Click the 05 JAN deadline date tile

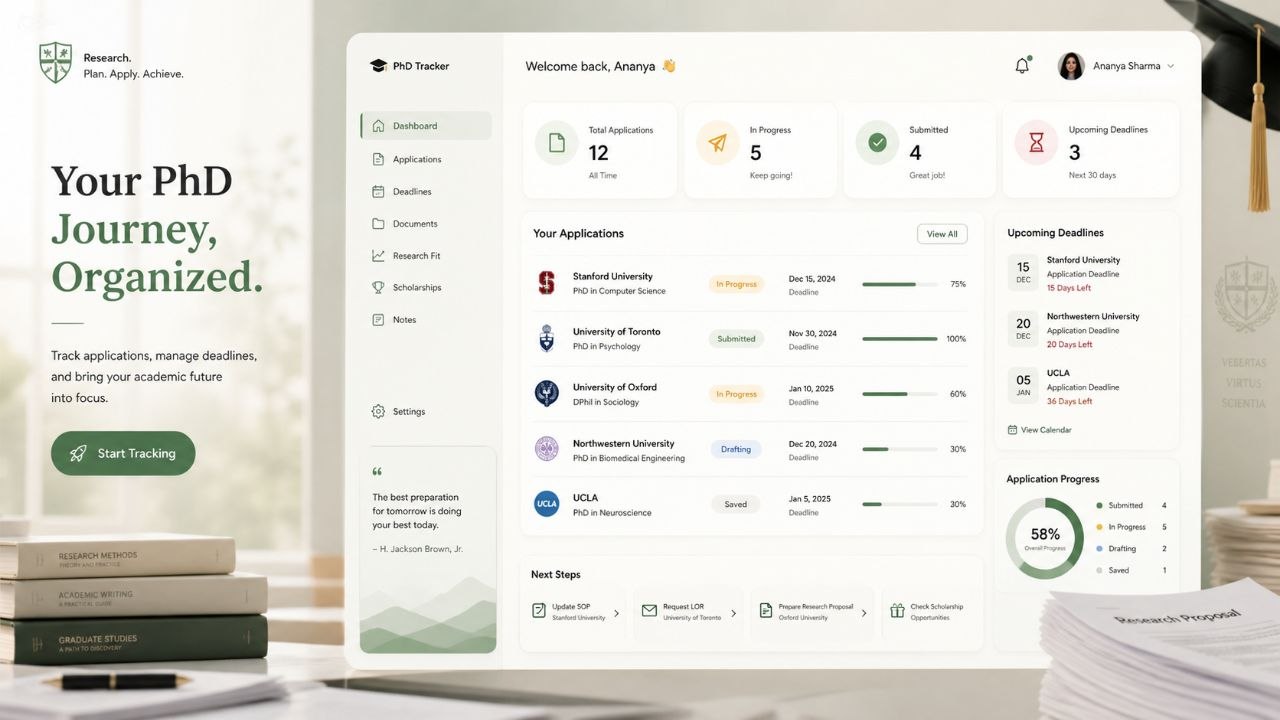click(1023, 385)
